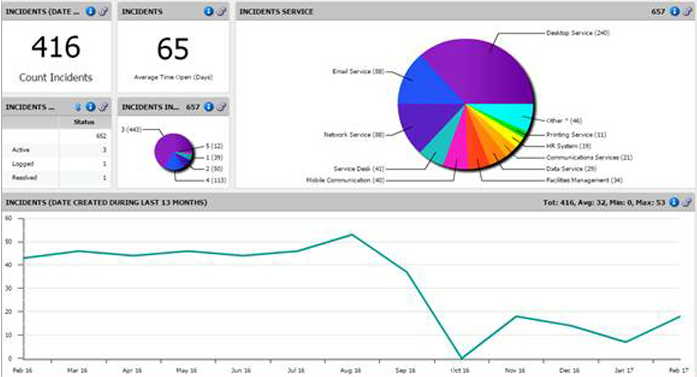Click the Email Service label
Image resolution: width=697 pixels, height=377 pixels.
pyautogui.click(x=358, y=71)
